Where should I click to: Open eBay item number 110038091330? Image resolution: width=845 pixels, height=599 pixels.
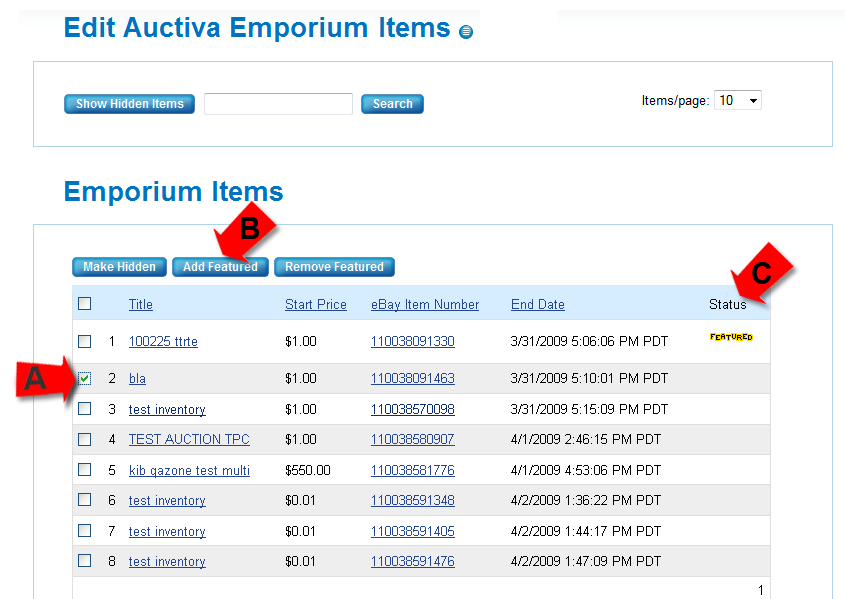413,342
